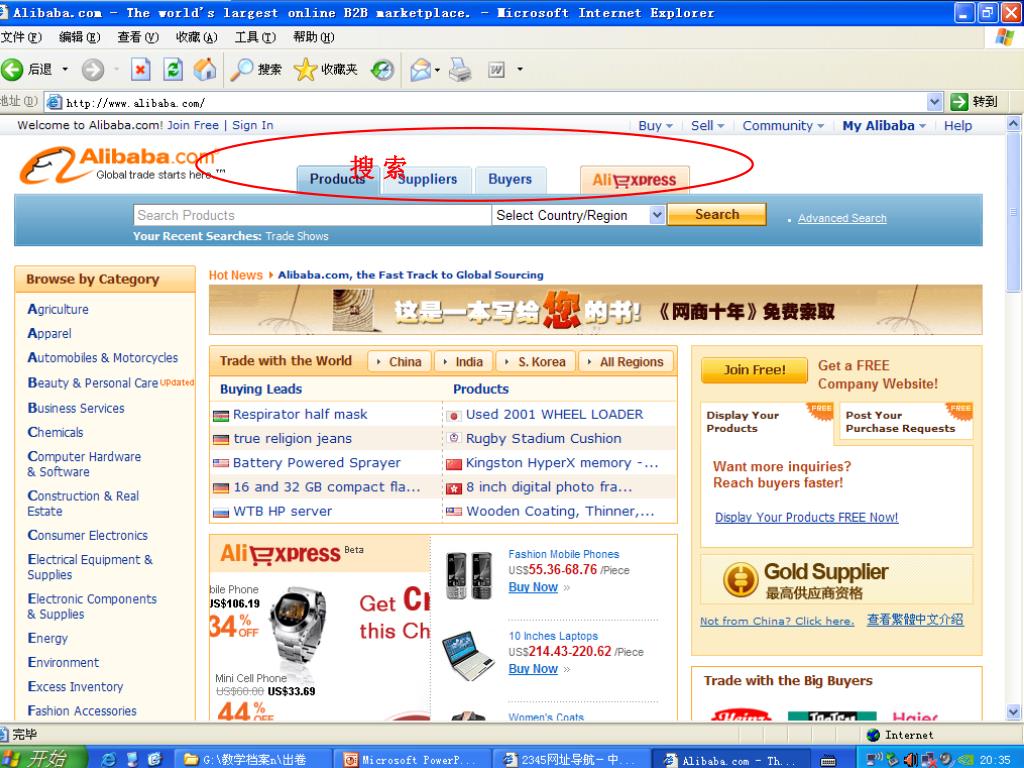Open the 工具(T) menu
The width and height of the screenshot is (1024, 768).
click(255, 37)
